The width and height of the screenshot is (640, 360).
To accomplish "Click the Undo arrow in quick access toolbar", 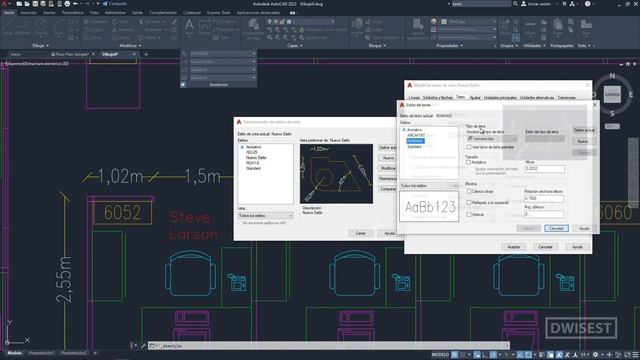I will point(76,4).
